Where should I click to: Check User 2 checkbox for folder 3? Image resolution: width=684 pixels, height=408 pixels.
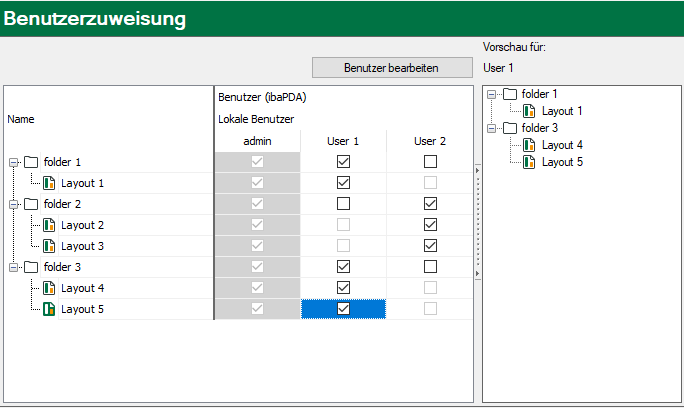(430, 267)
